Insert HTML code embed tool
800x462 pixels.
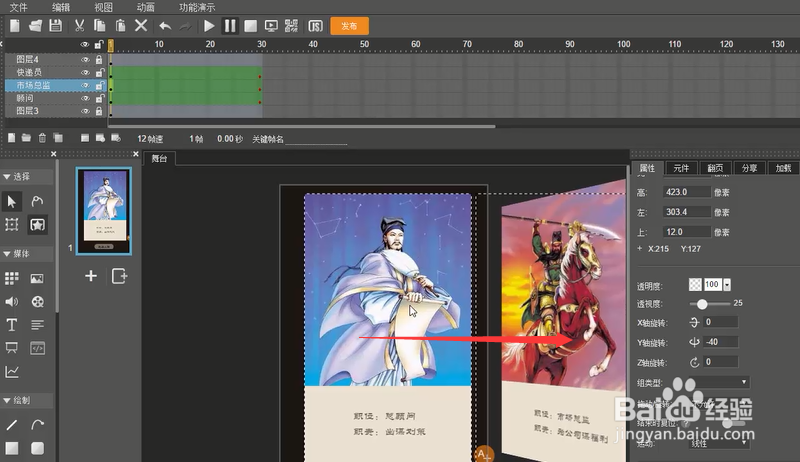point(37,348)
